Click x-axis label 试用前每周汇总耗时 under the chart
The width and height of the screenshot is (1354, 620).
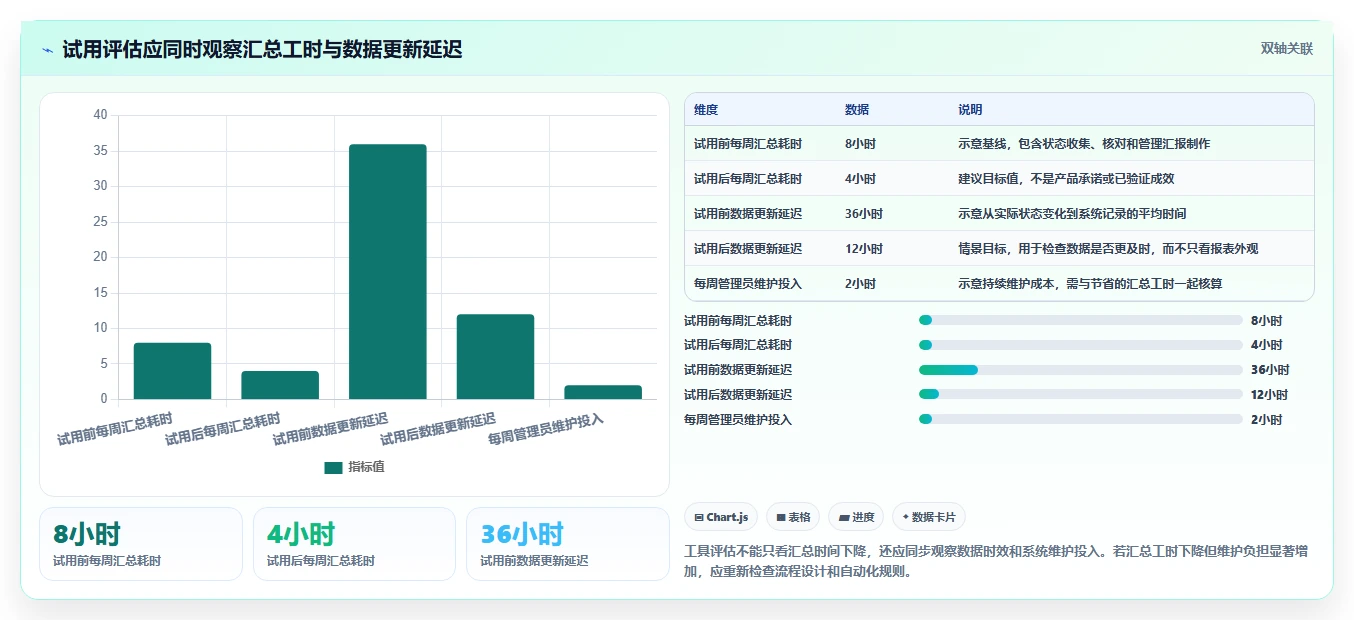pyautogui.click(x=114, y=429)
